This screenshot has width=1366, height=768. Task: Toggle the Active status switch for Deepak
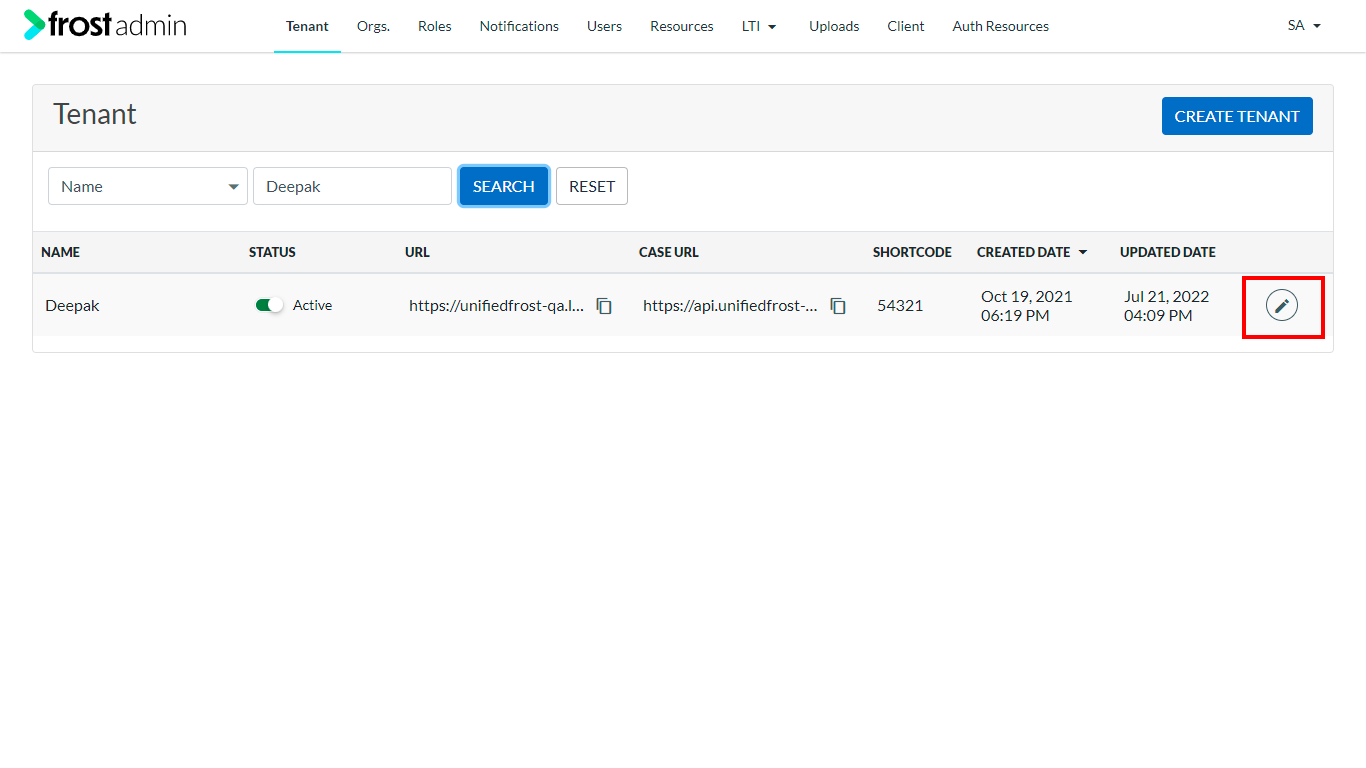[x=269, y=305]
